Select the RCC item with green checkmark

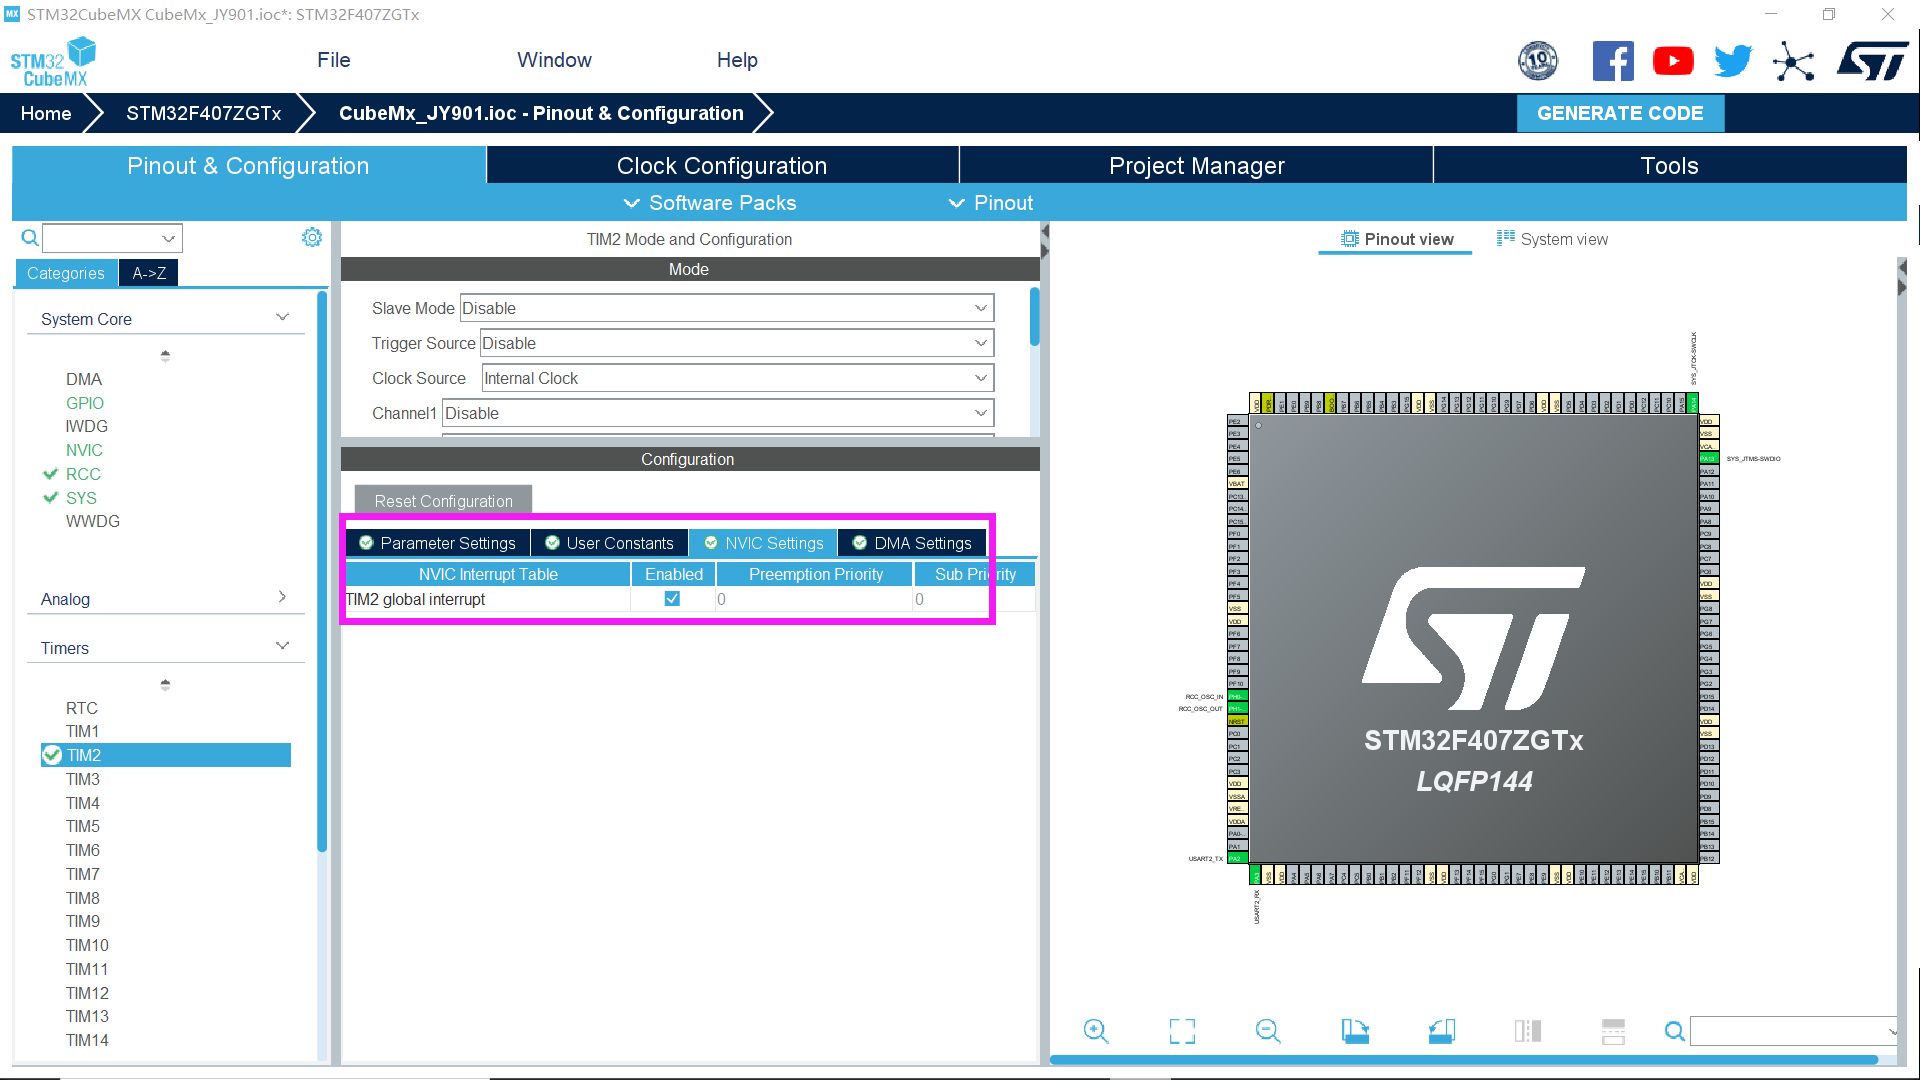click(x=84, y=474)
